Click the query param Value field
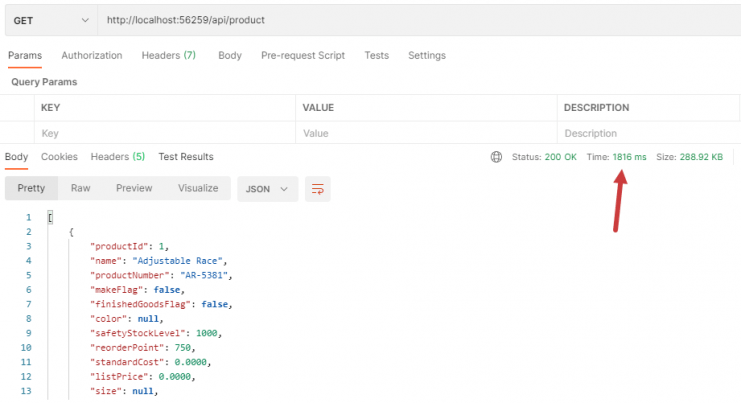This screenshot has width=741, height=403. [426, 133]
